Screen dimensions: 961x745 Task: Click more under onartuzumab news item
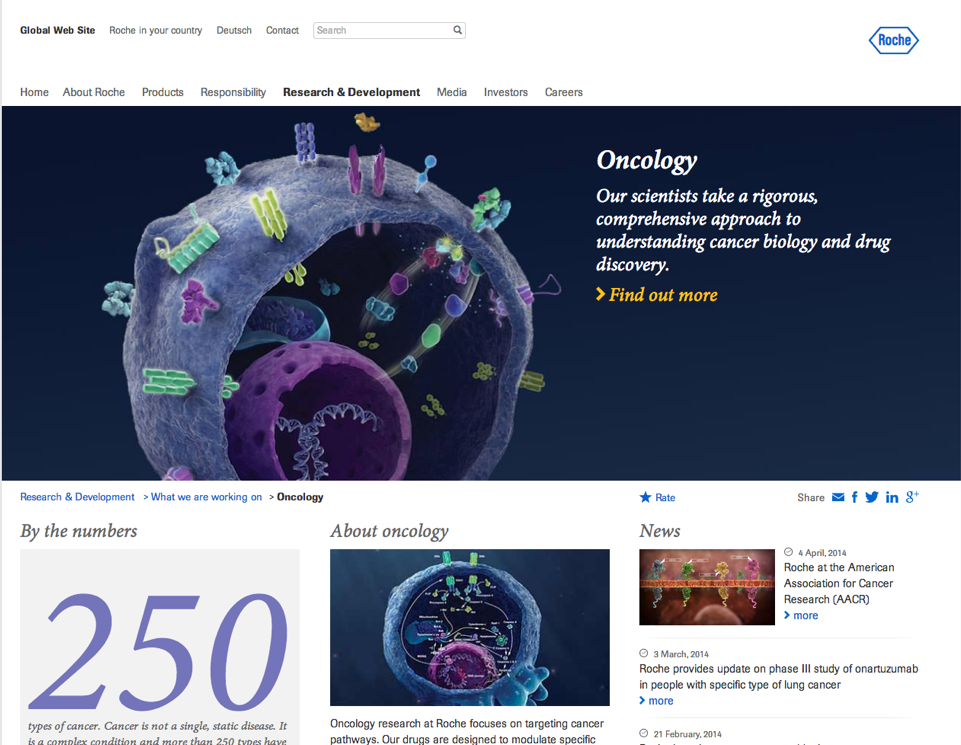[656, 701]
